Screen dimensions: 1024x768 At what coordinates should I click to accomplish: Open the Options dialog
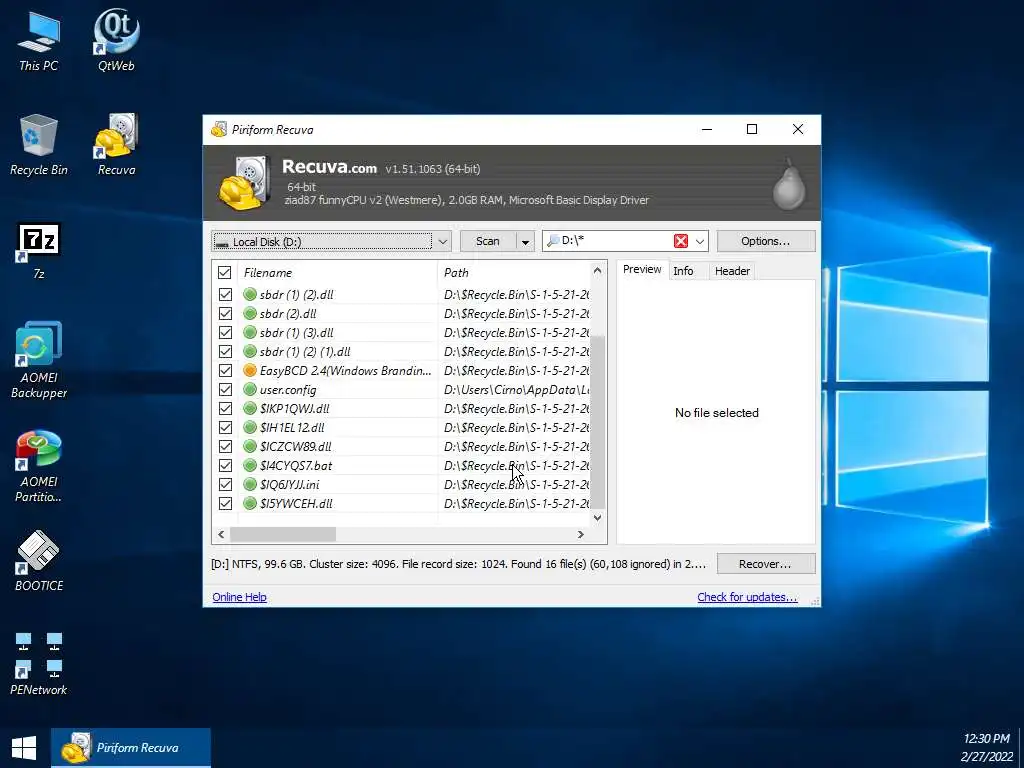tap(765, 241)
